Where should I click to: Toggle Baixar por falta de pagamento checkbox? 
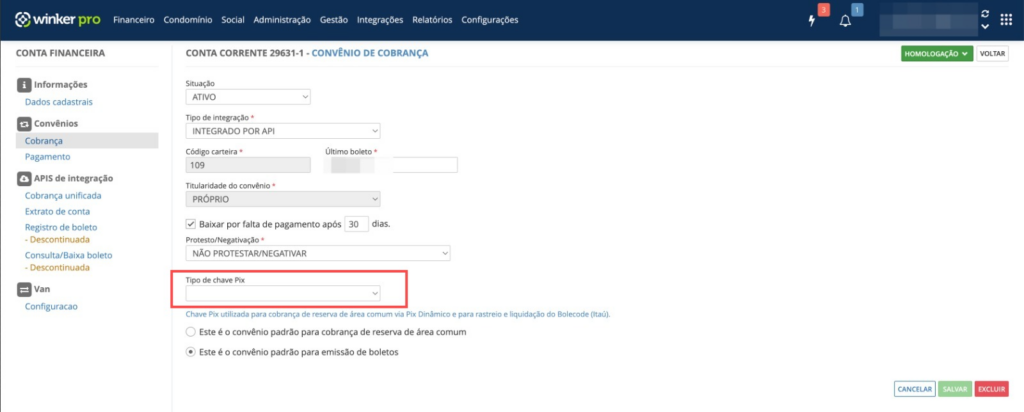pyautogui.click(x=191, y=223)
